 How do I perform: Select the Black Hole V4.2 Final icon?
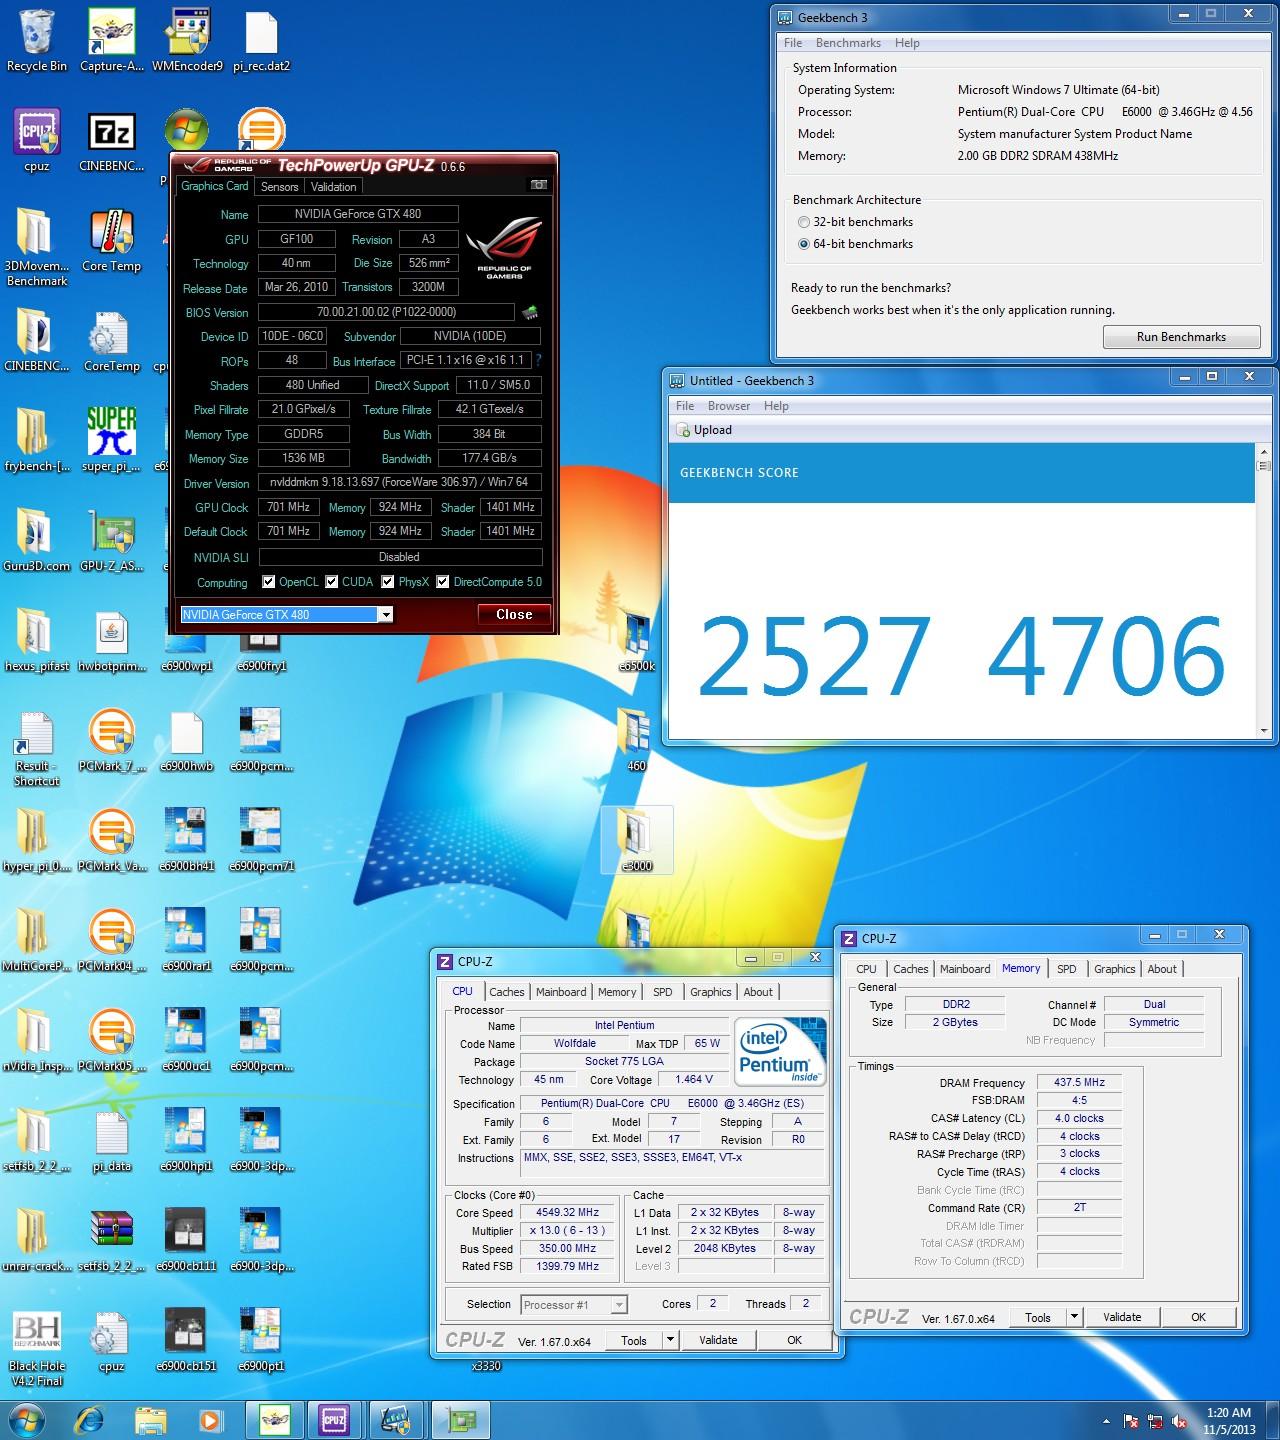(x=37, y=1348)
